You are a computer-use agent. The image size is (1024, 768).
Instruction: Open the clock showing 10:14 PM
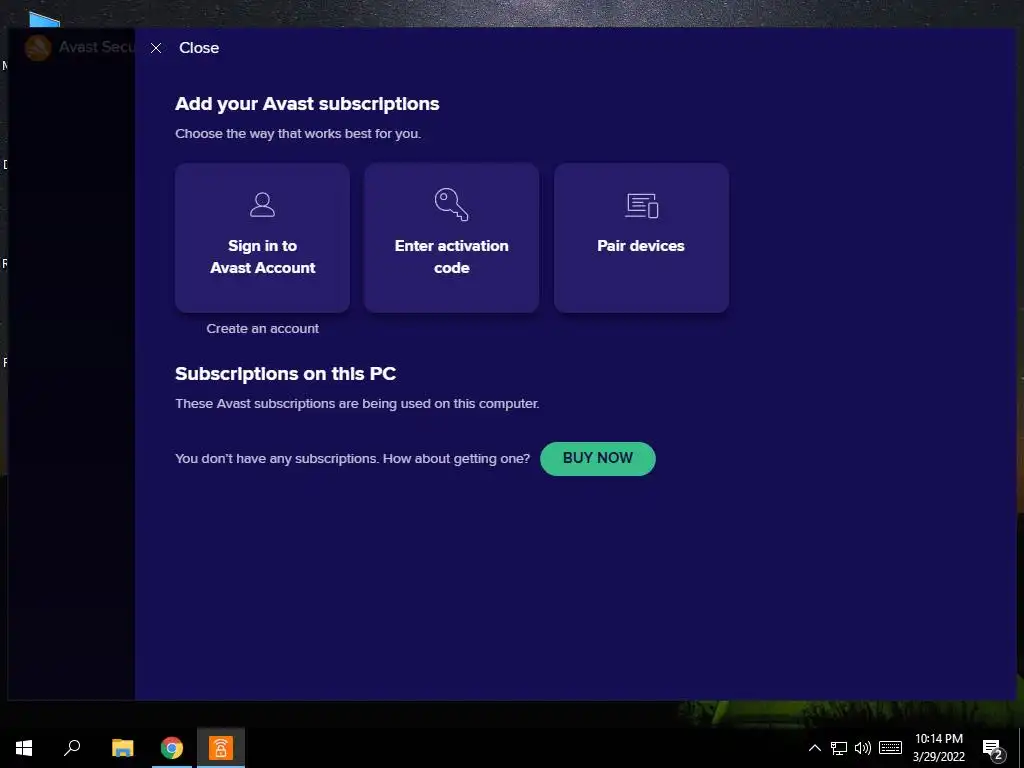pyautogui.click(x=938, y=748)
